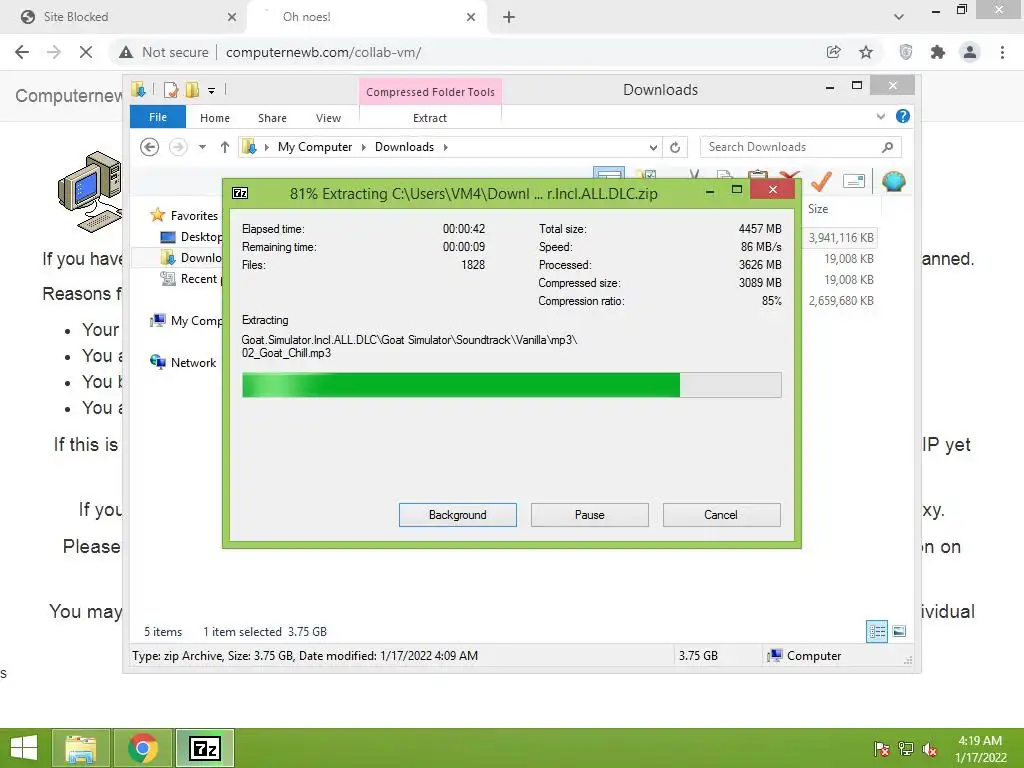Open recent locations dropdown in Explorer
This screenshot has height=768, width=1024.
(x=202, y=147)
